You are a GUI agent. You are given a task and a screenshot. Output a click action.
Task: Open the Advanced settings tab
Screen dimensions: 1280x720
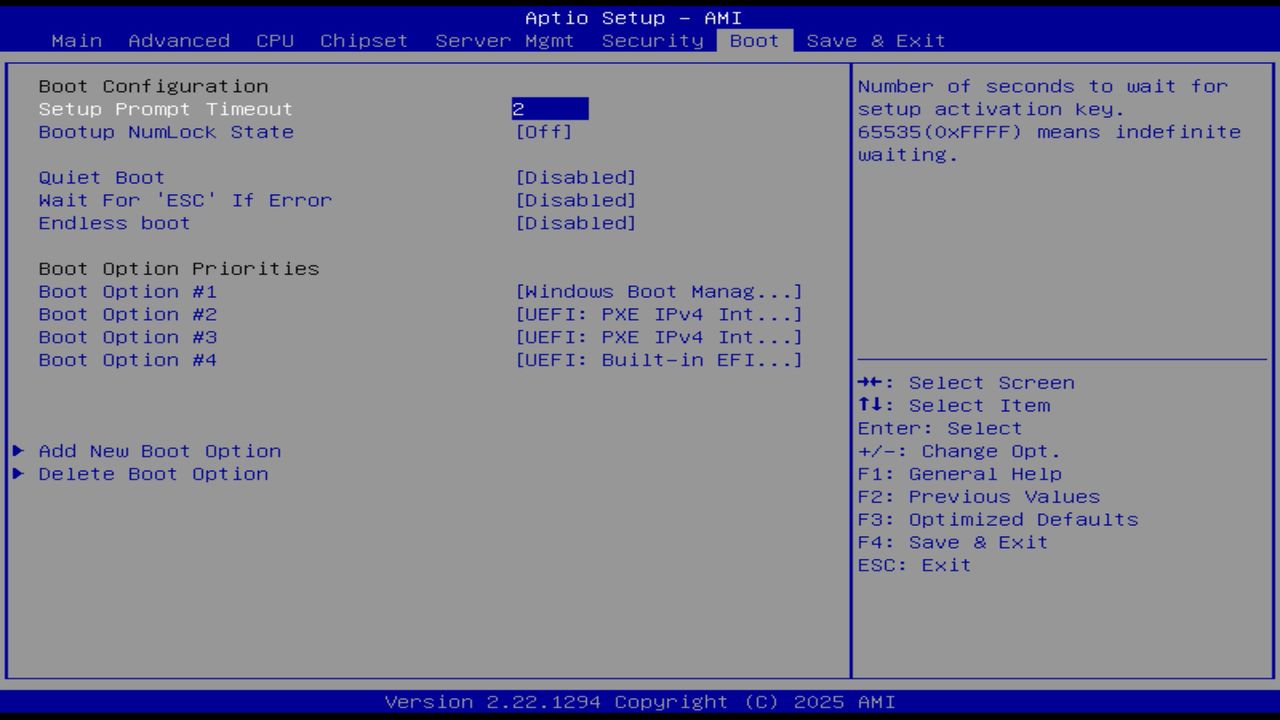pos(178,40)
